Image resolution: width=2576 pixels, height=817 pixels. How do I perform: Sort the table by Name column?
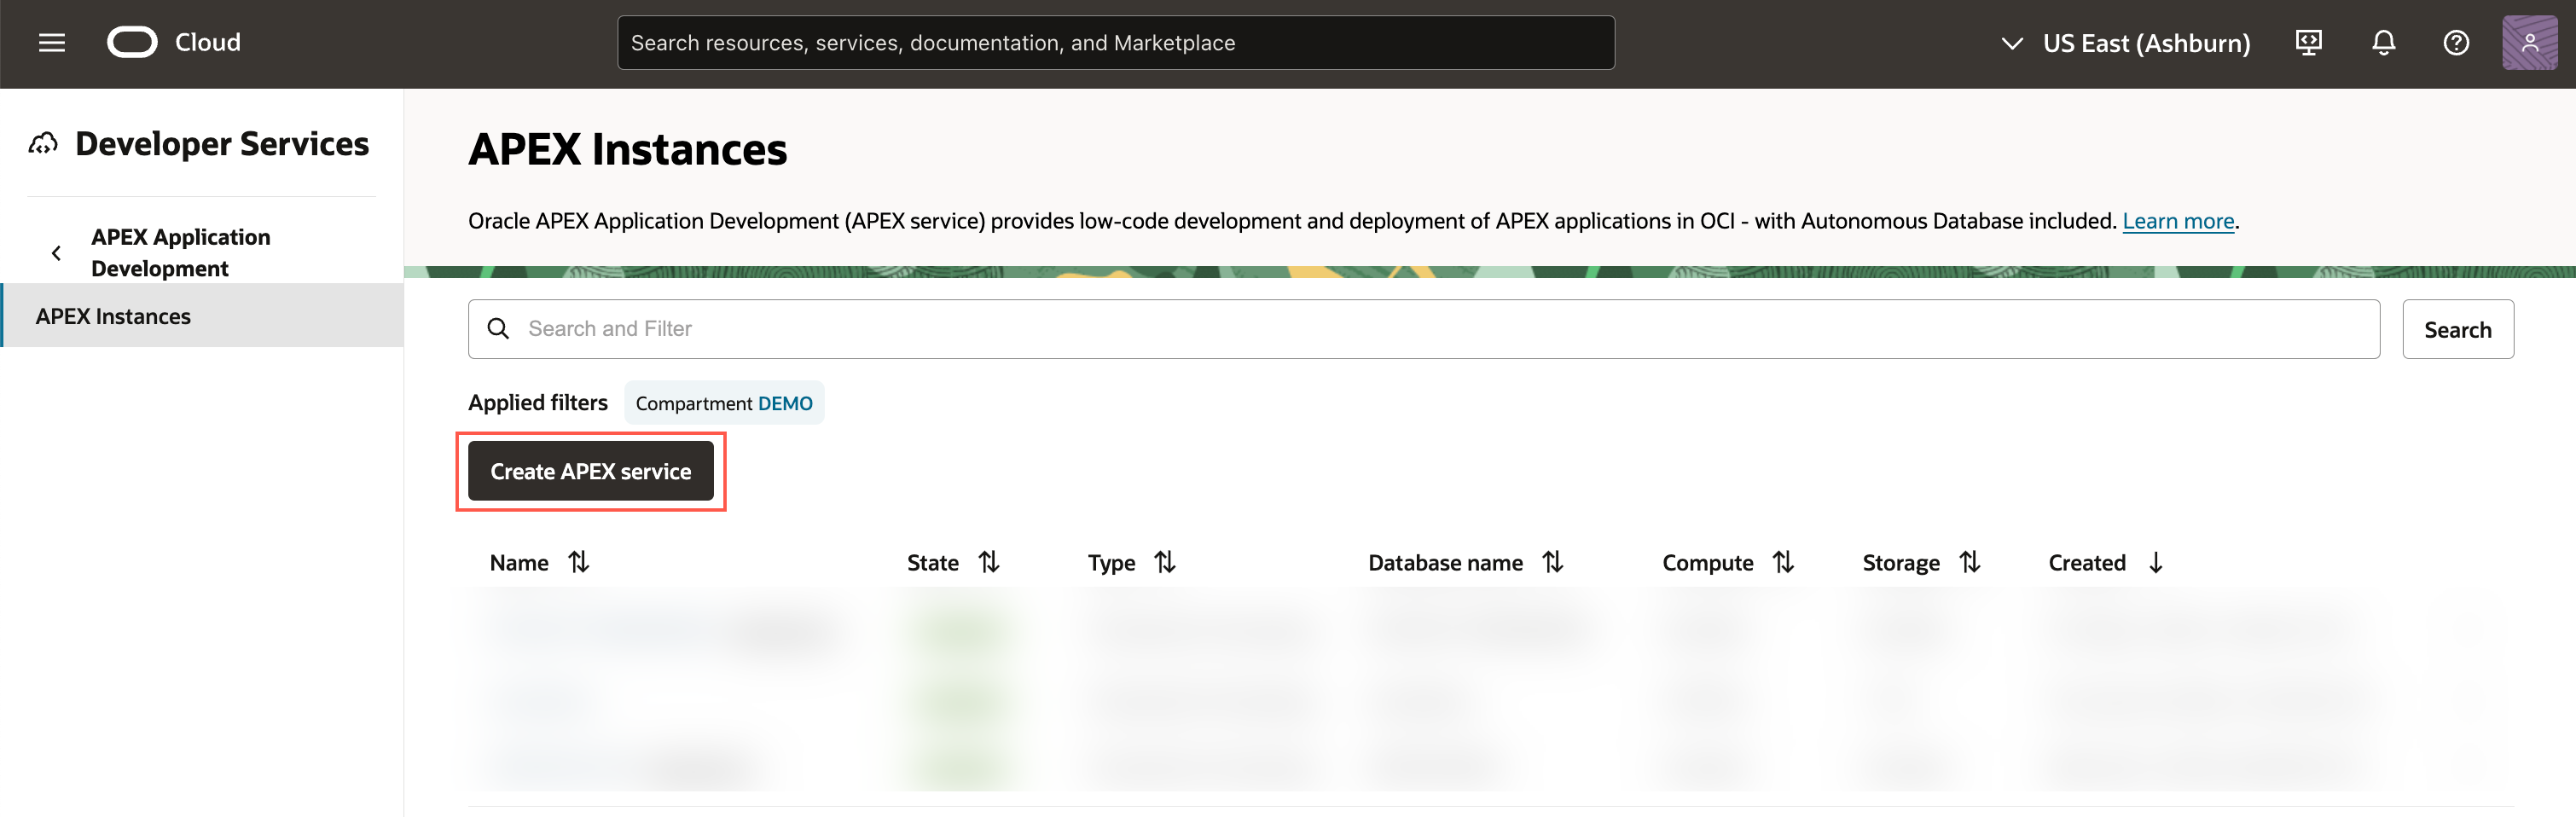tap(579, 563)
